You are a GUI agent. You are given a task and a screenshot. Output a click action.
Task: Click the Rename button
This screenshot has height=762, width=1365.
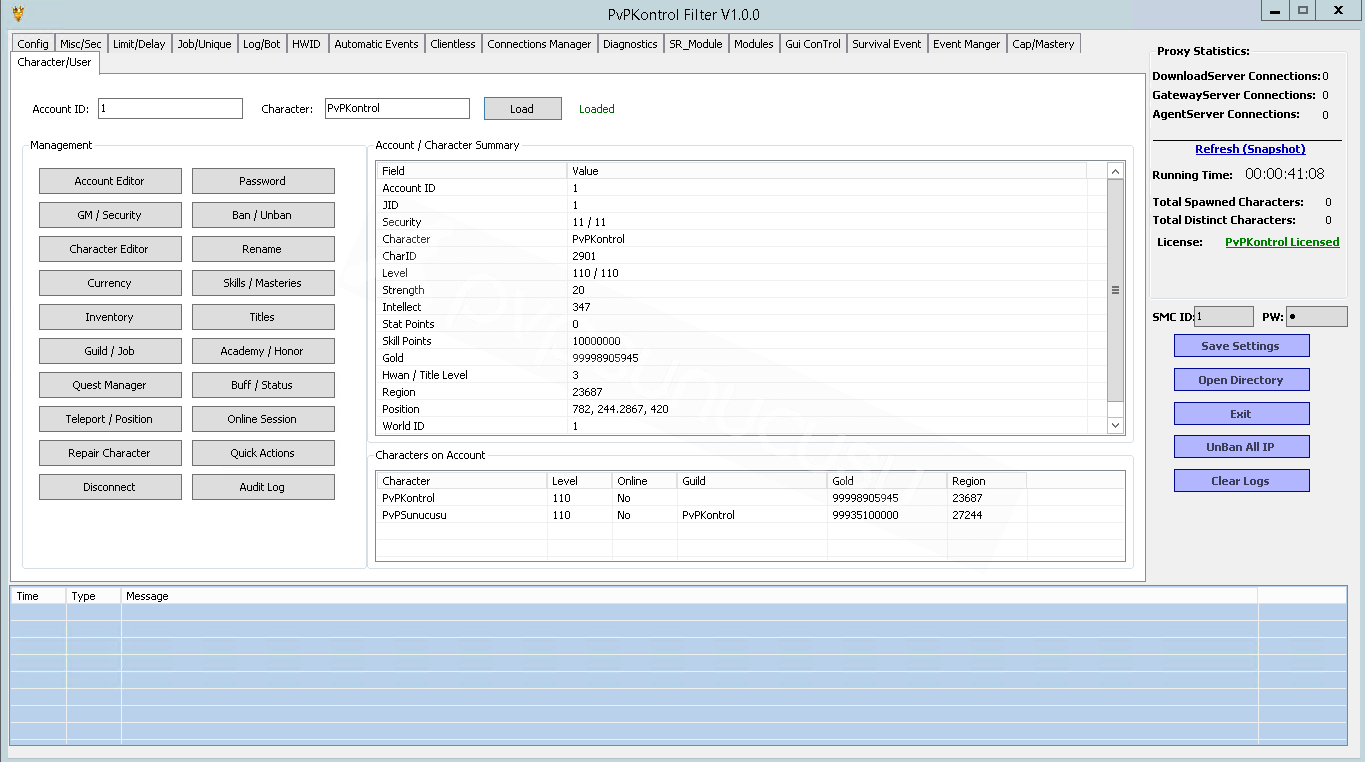coord(263,249)
